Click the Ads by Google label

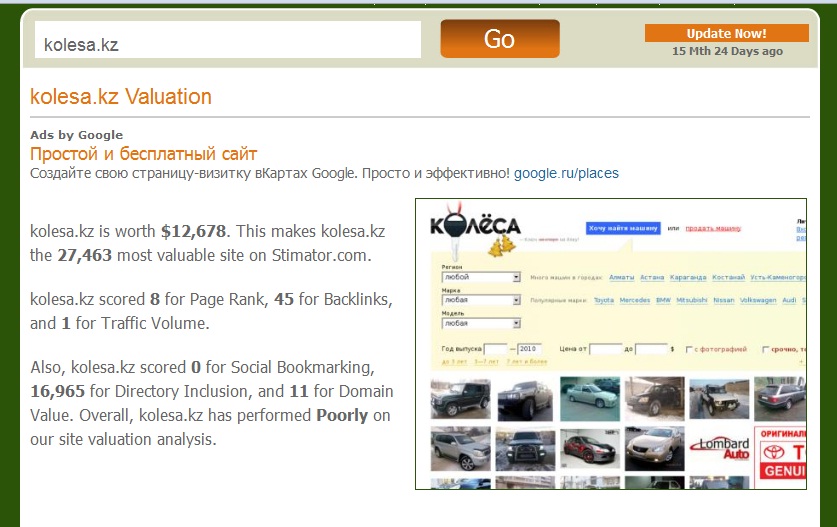coord(76,135)
